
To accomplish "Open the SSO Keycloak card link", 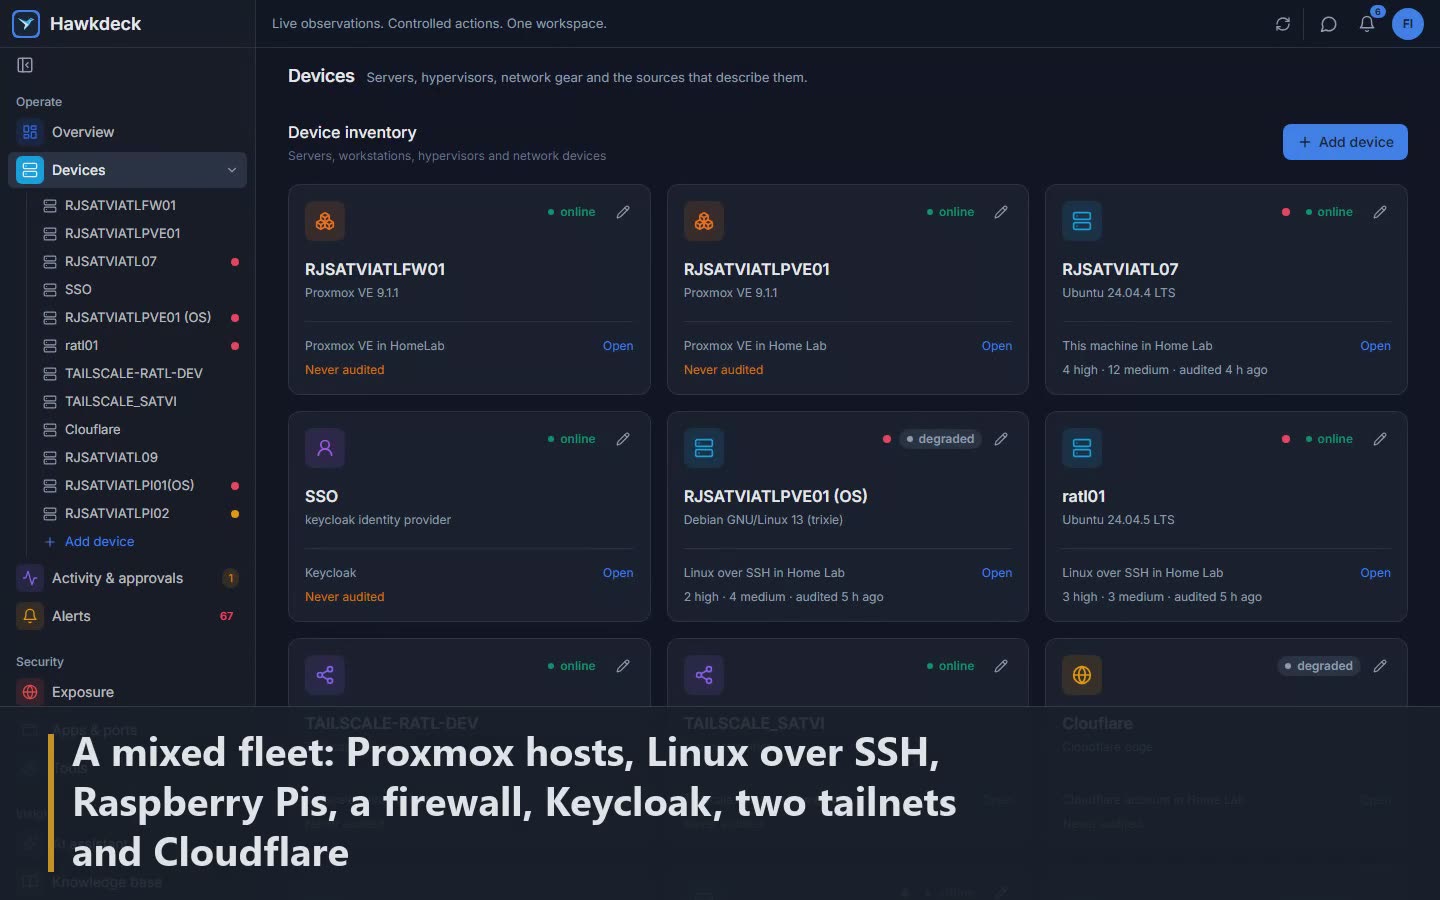I will point(618,573).
